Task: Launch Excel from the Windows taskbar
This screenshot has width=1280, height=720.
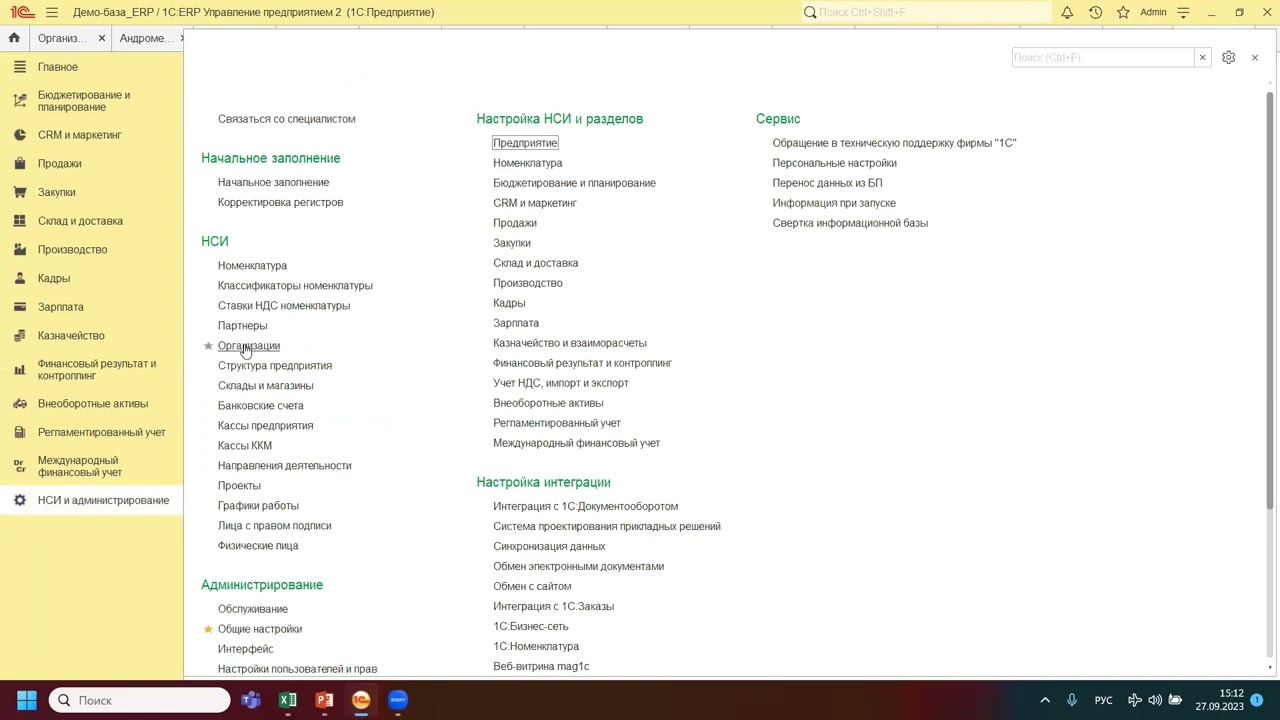Action: [x=288, y=700]
